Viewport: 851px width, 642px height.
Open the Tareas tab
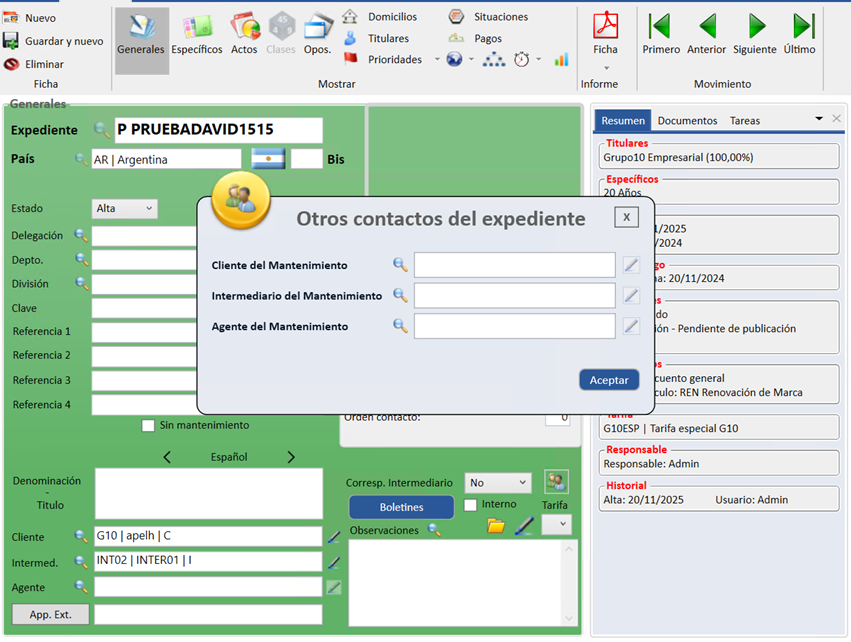(x=745, y=120)
